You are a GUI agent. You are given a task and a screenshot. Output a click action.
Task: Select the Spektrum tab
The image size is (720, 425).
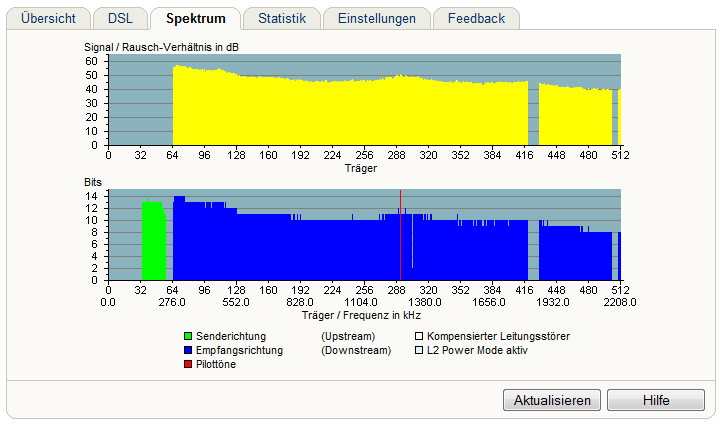point(195,18)
